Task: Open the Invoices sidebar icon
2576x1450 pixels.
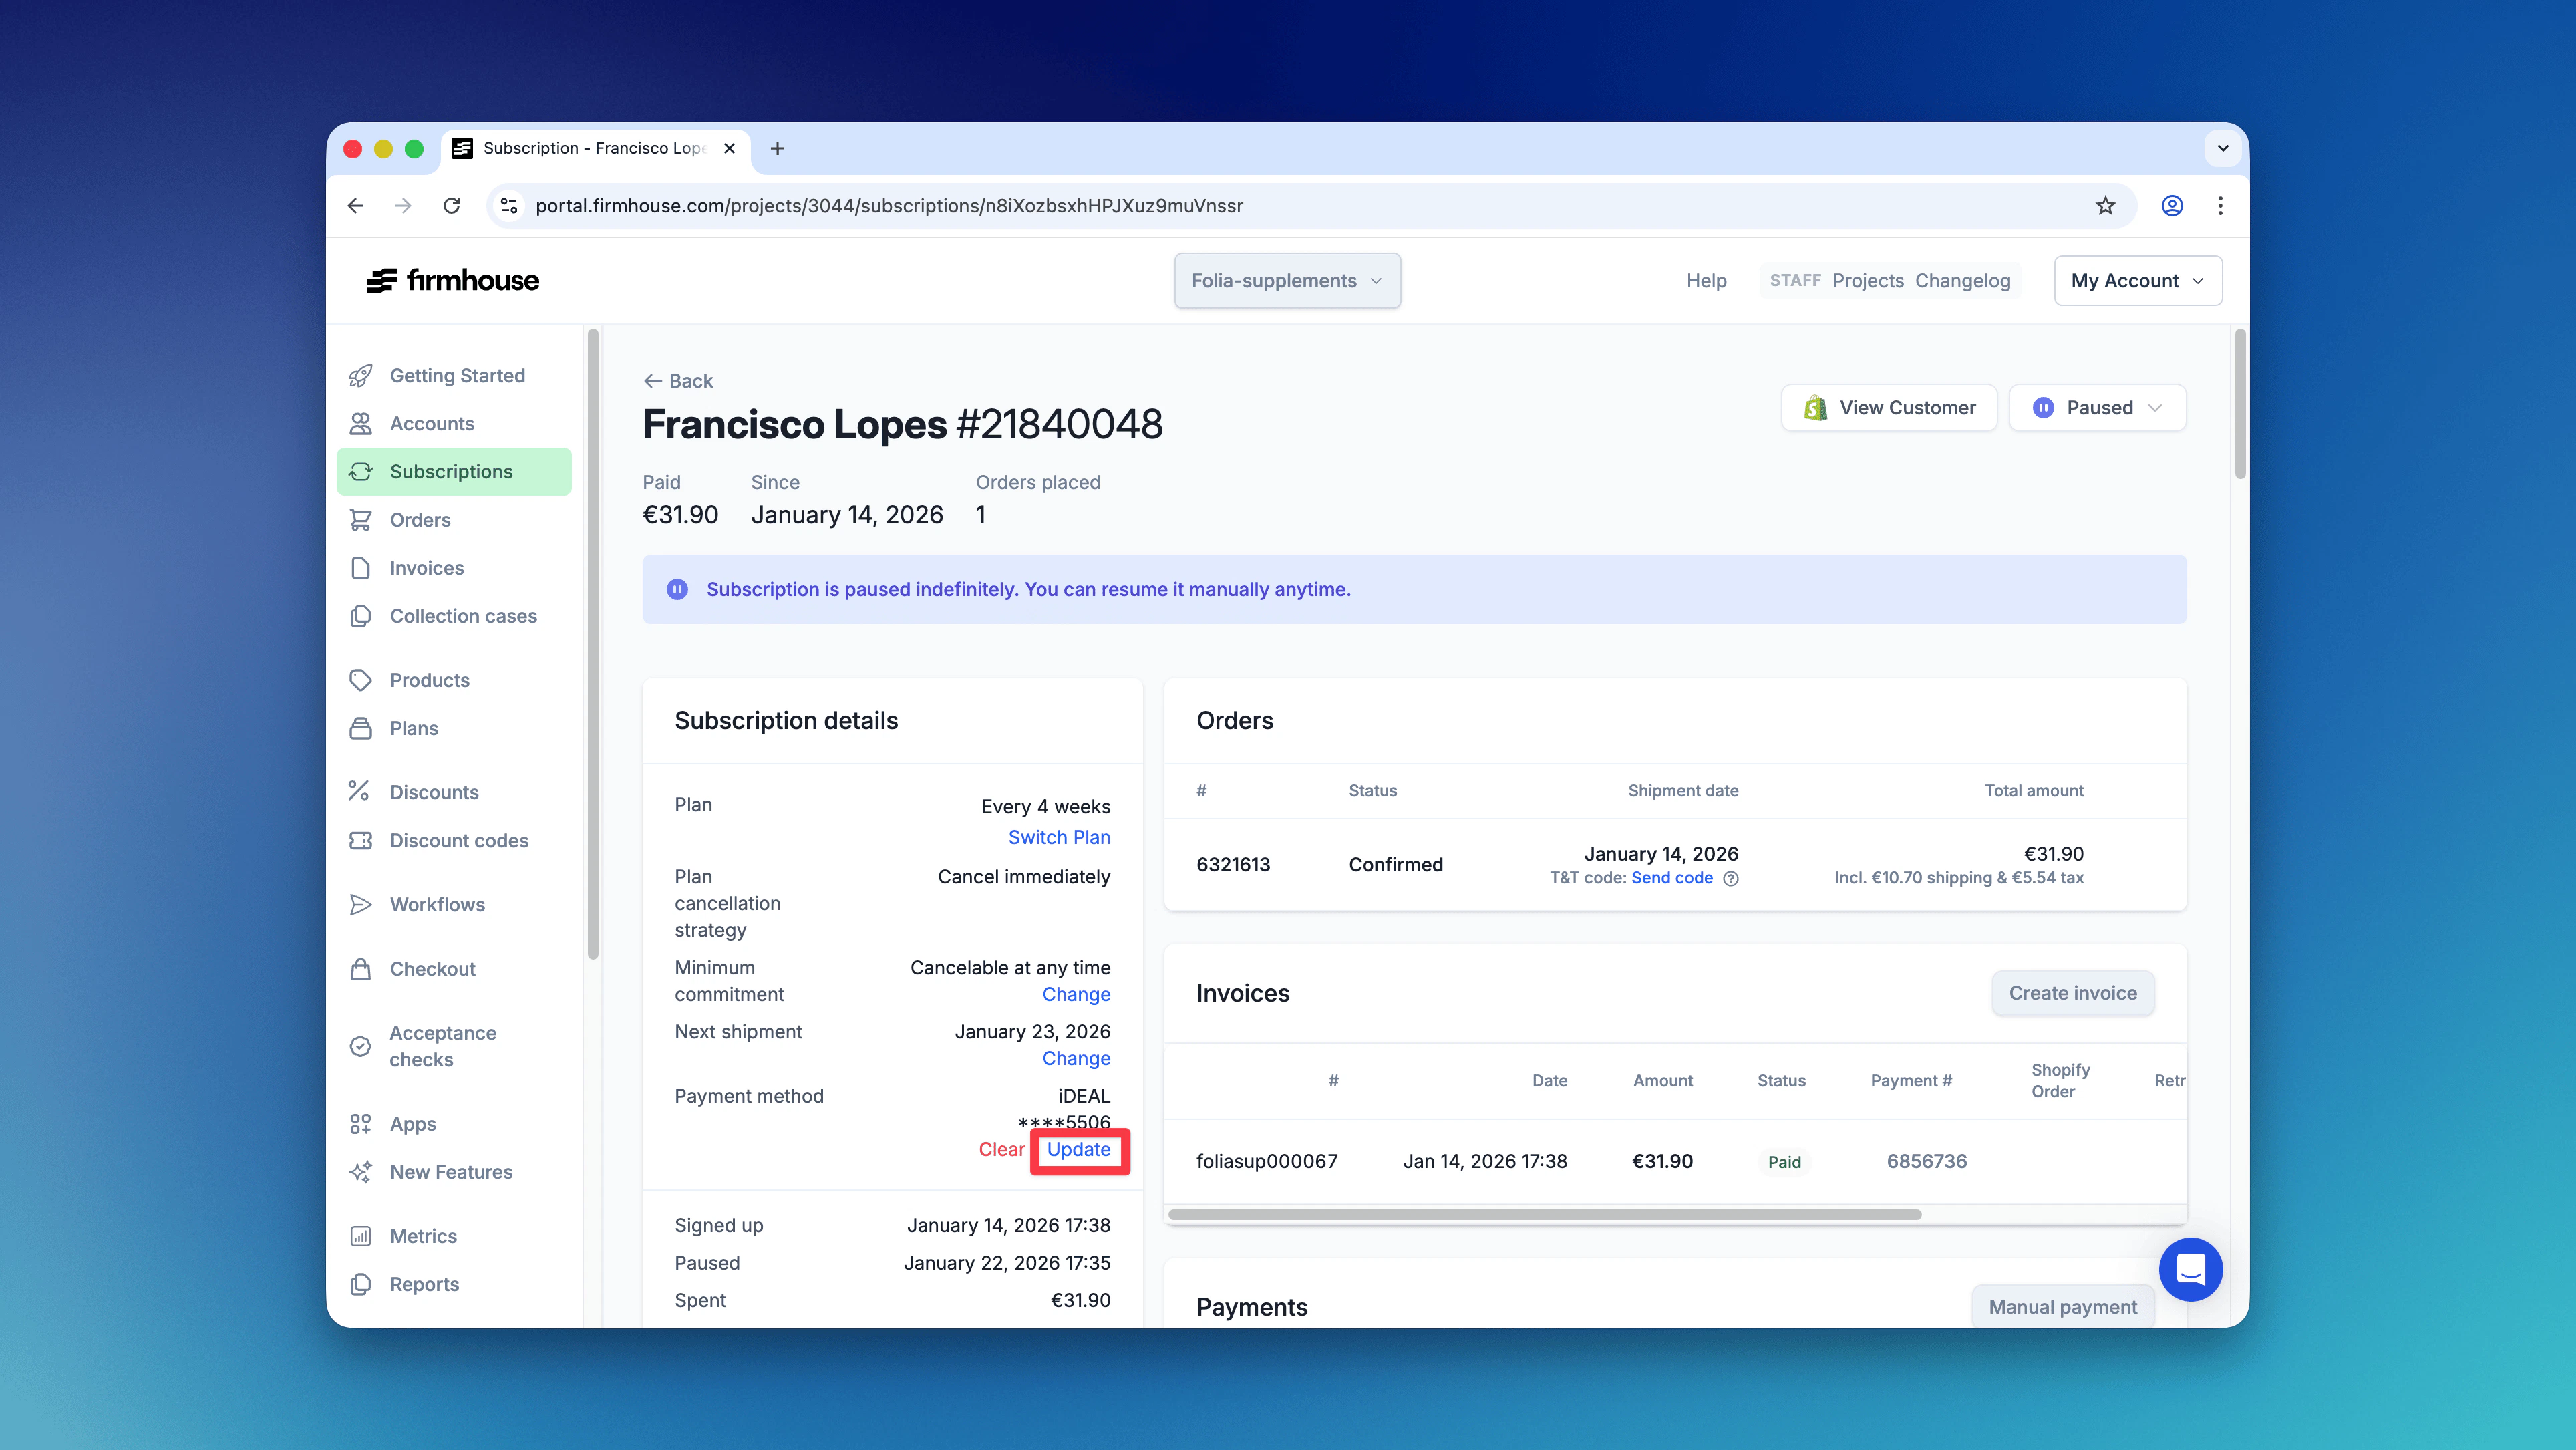Action: [362, 567]
